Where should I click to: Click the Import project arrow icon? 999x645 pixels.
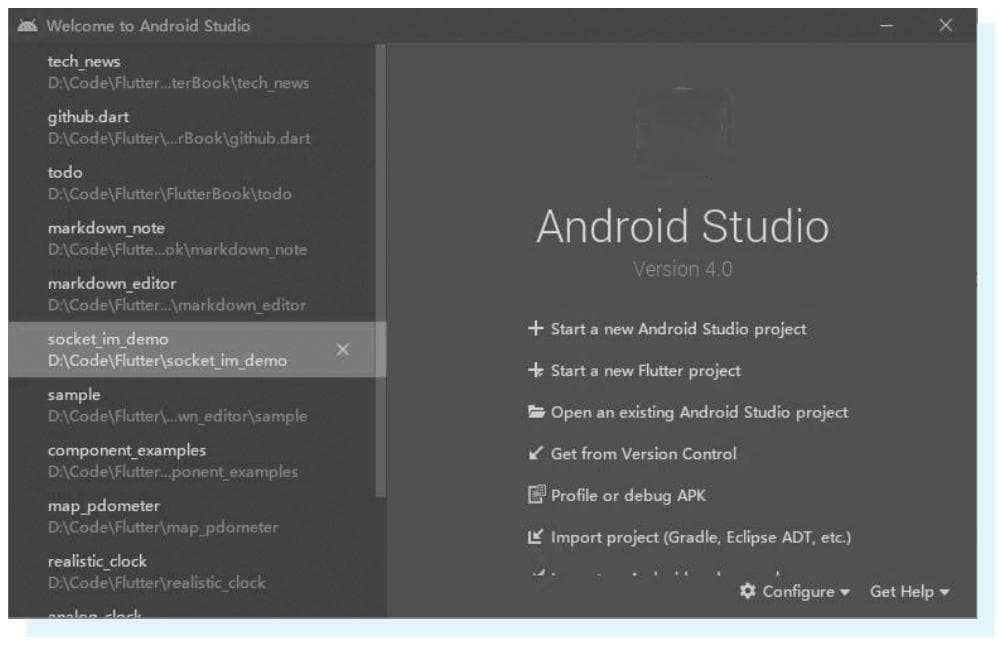point(535,537)
